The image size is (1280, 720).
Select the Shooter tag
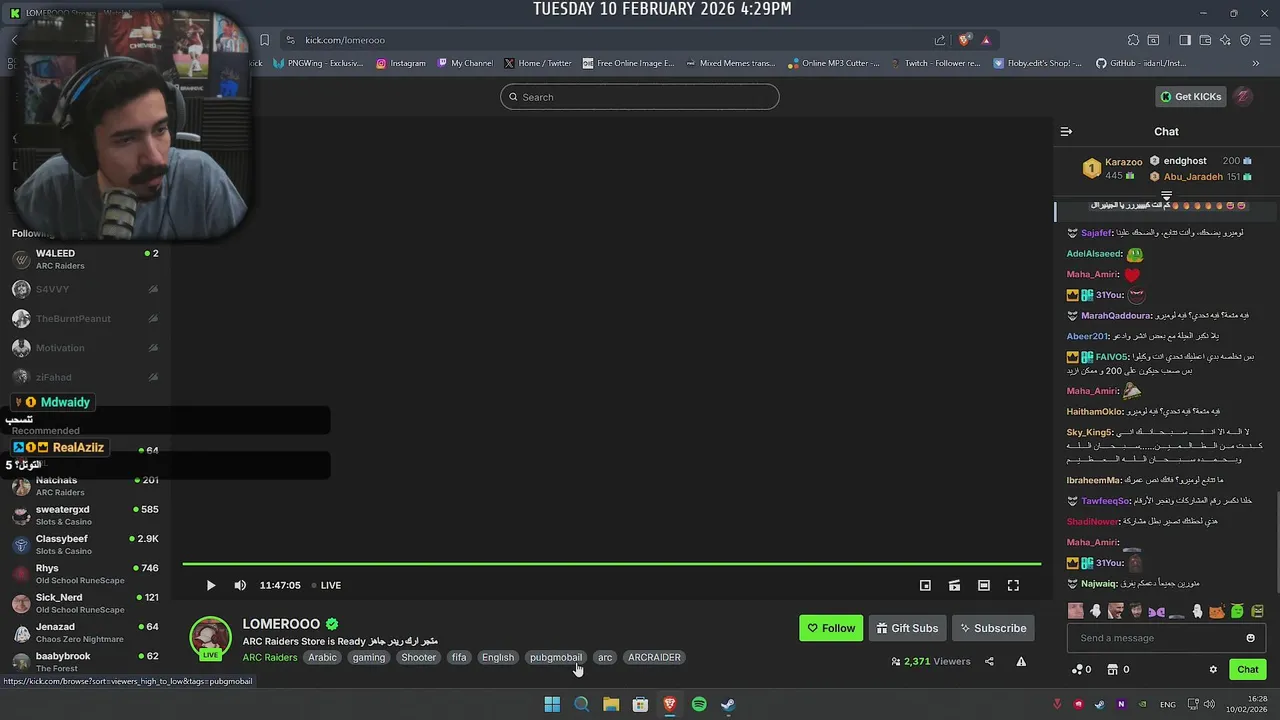click(418, 657)
